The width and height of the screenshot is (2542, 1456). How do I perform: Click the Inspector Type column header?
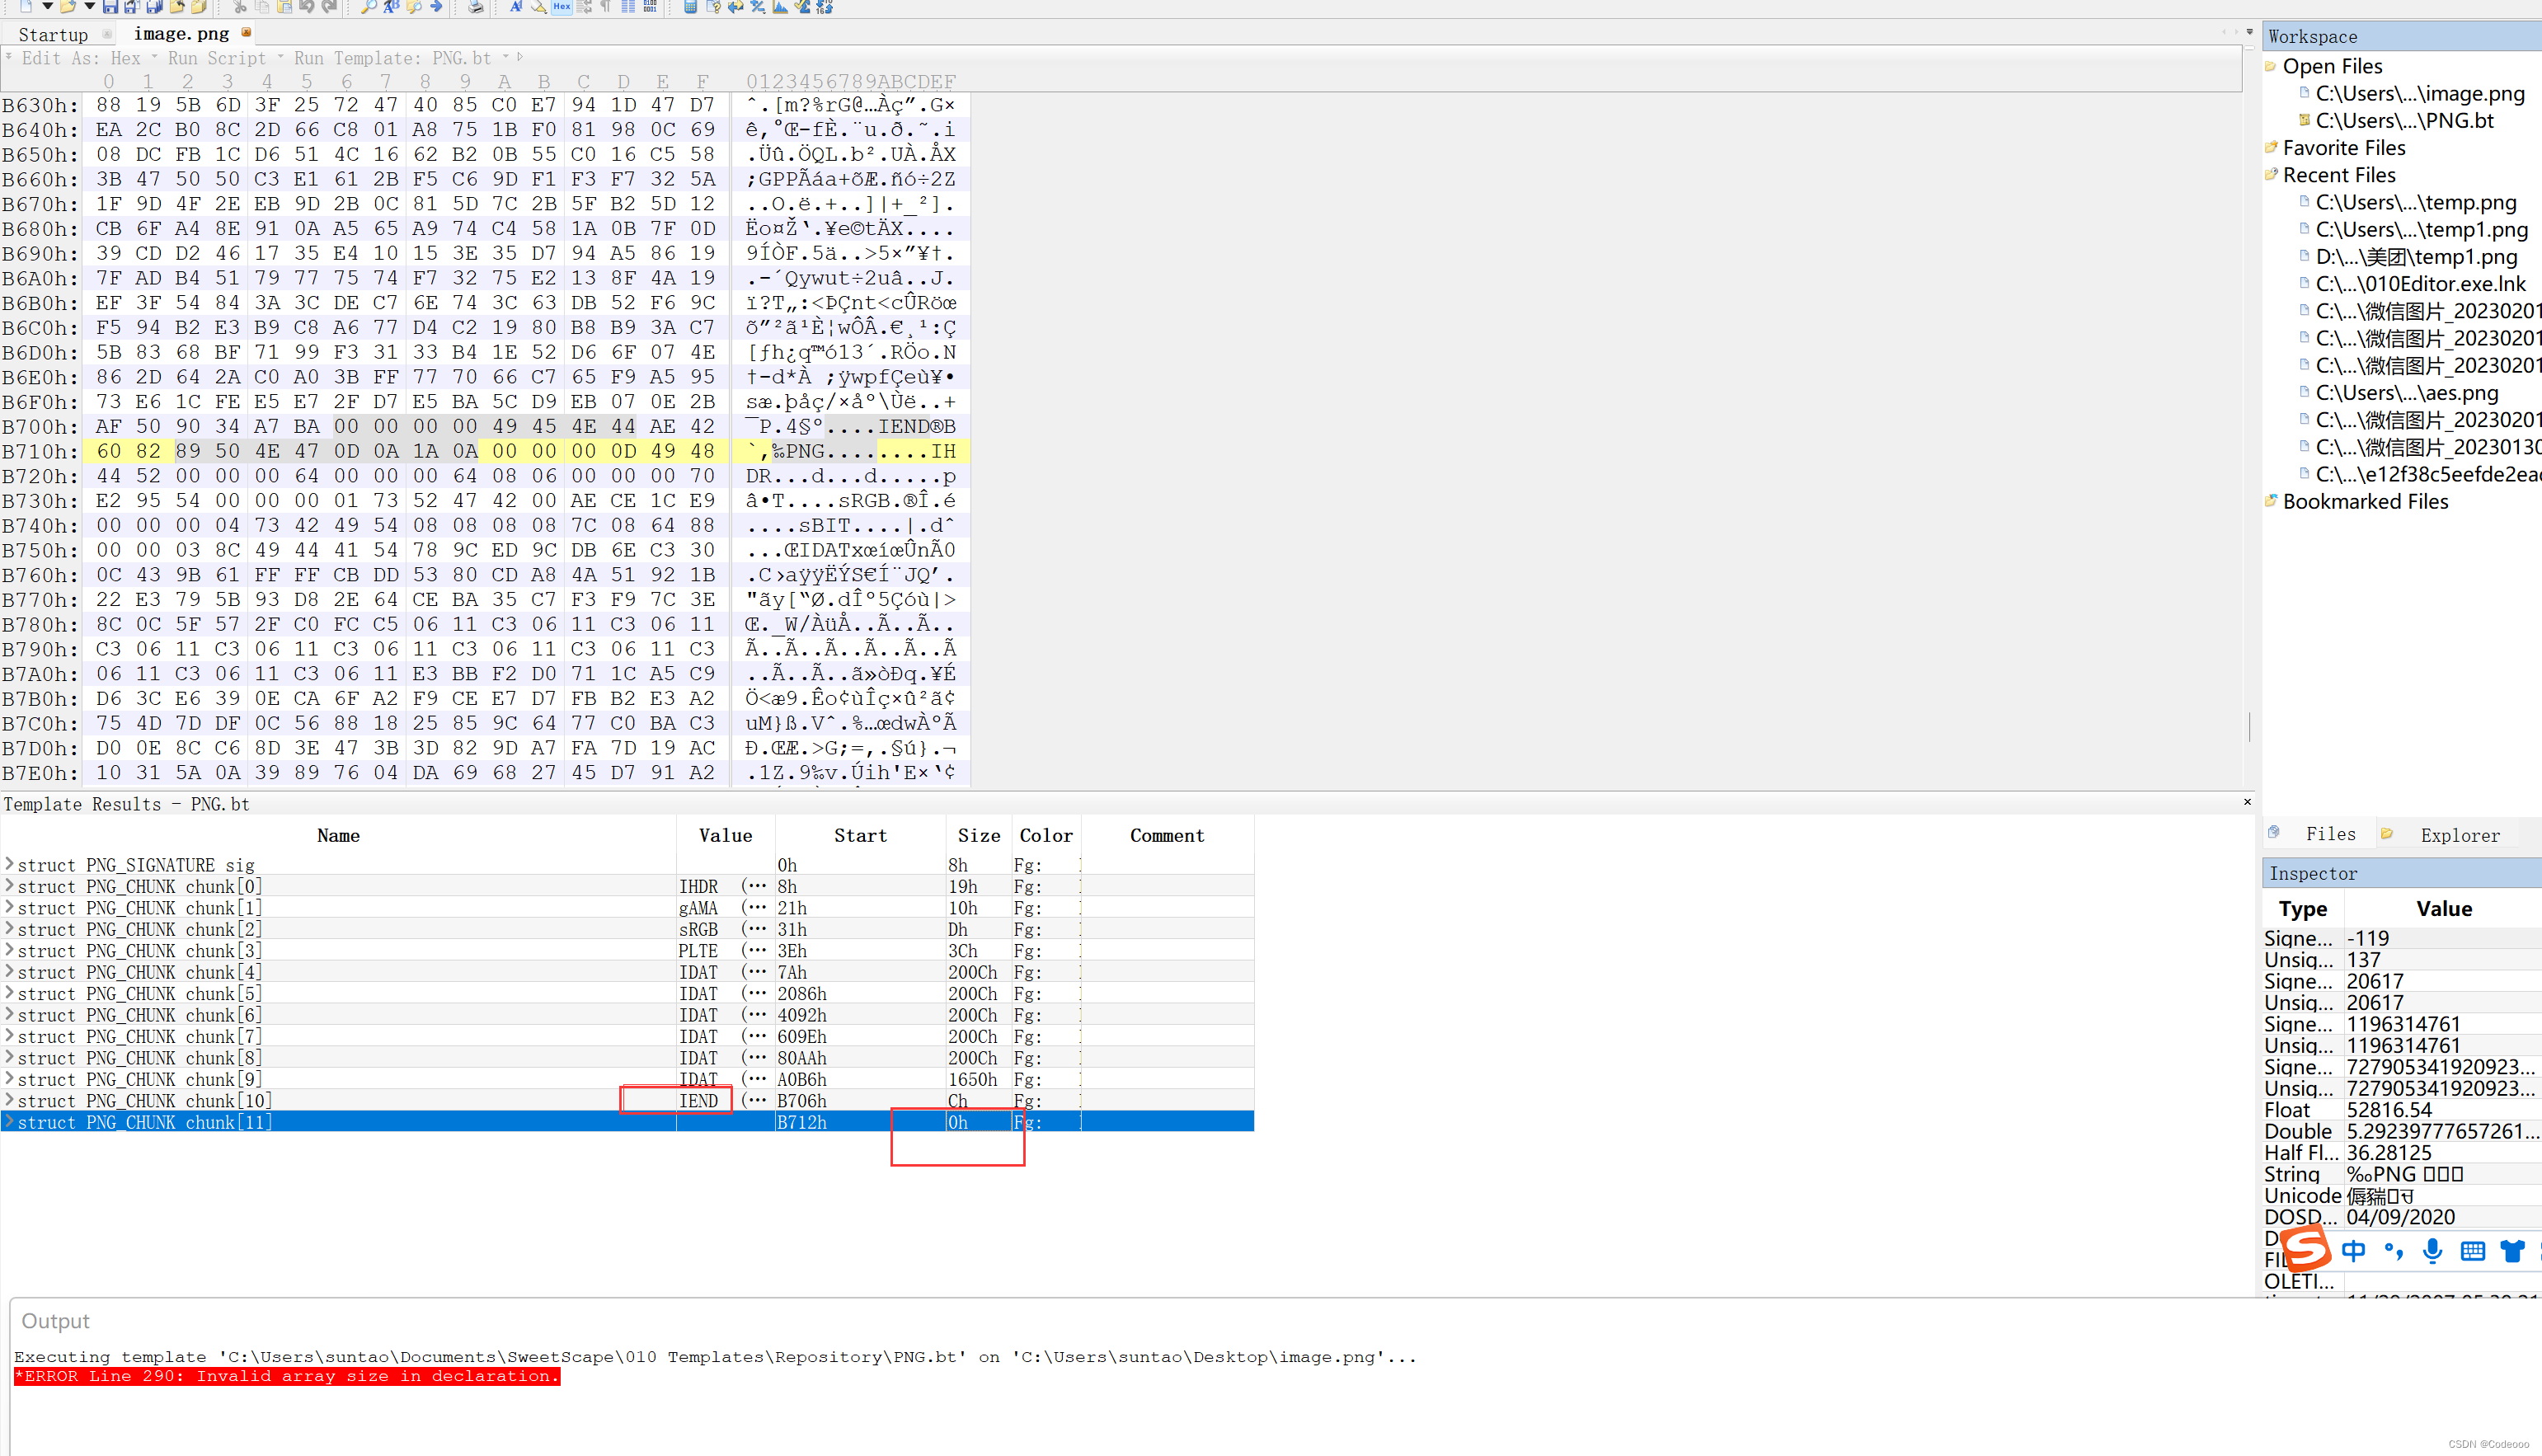[x=2303, y=909]
